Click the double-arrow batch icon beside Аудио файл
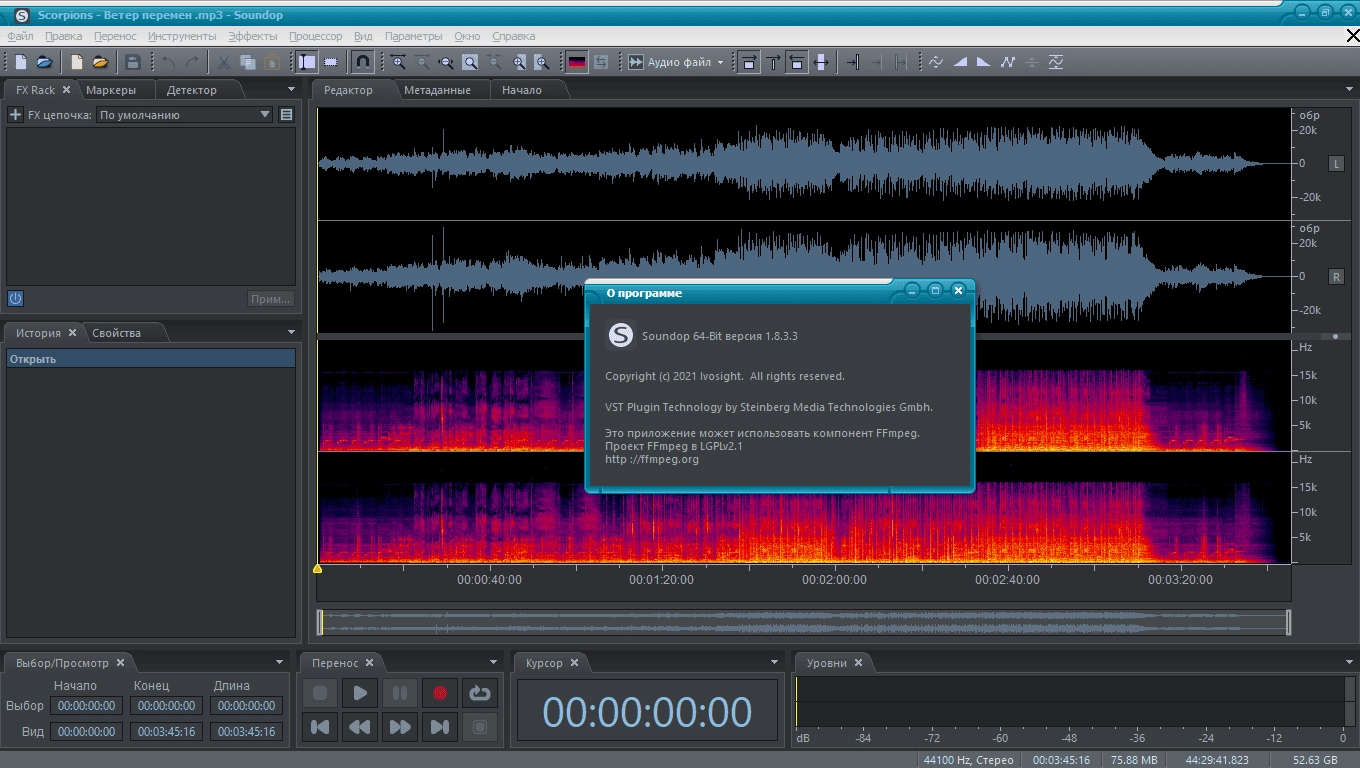Viewport: 1360px width, 768px height. click(636, 62)
